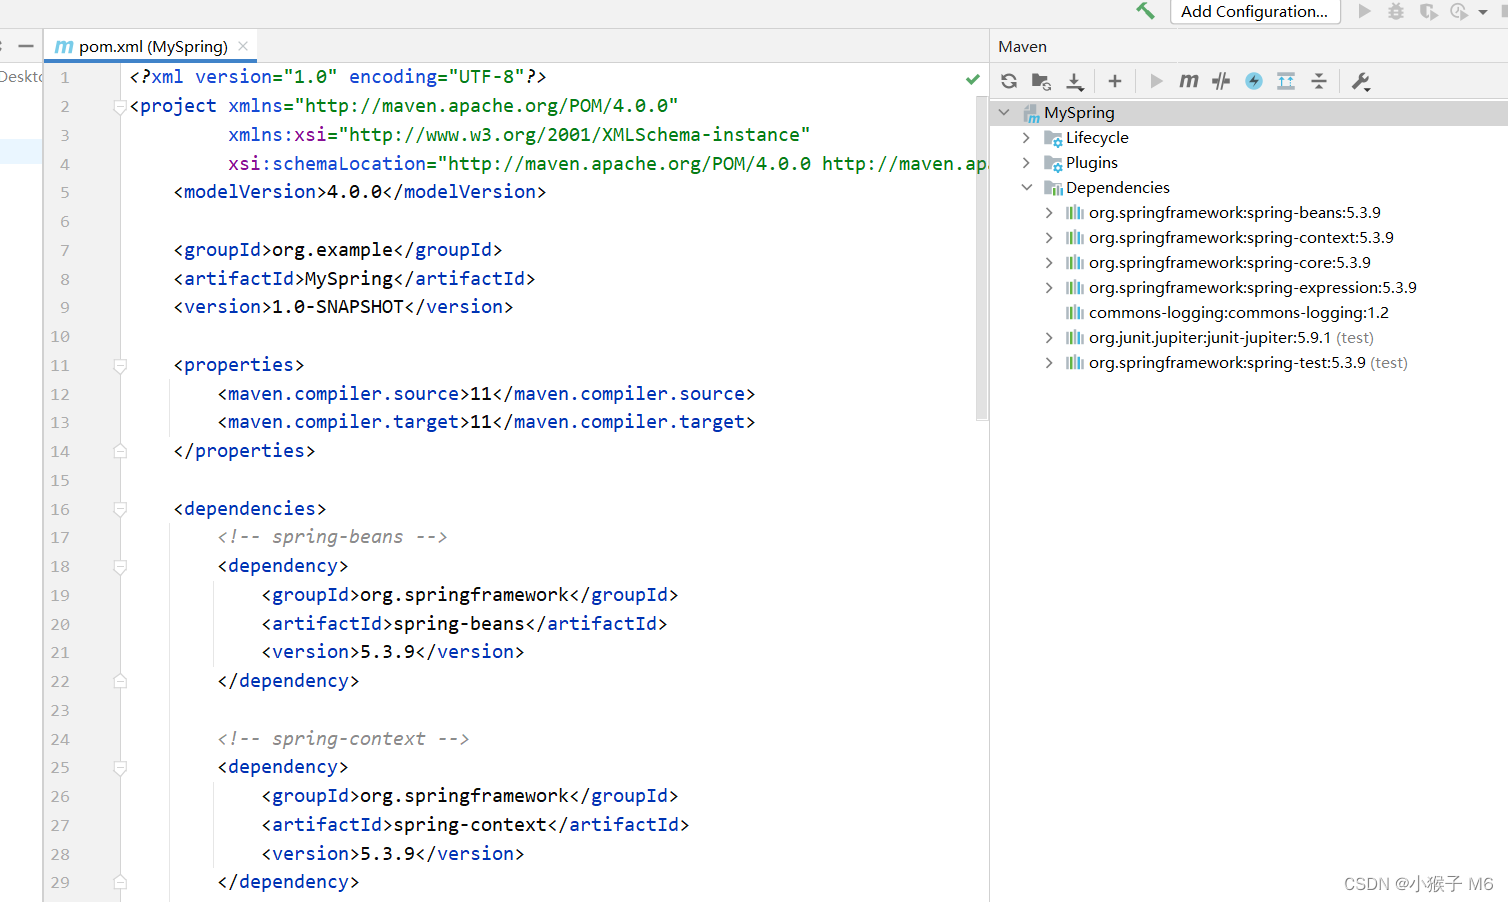Fold the project element at line 2
This screenshot has height=902, width=1508.
click(x=120, y=106)
